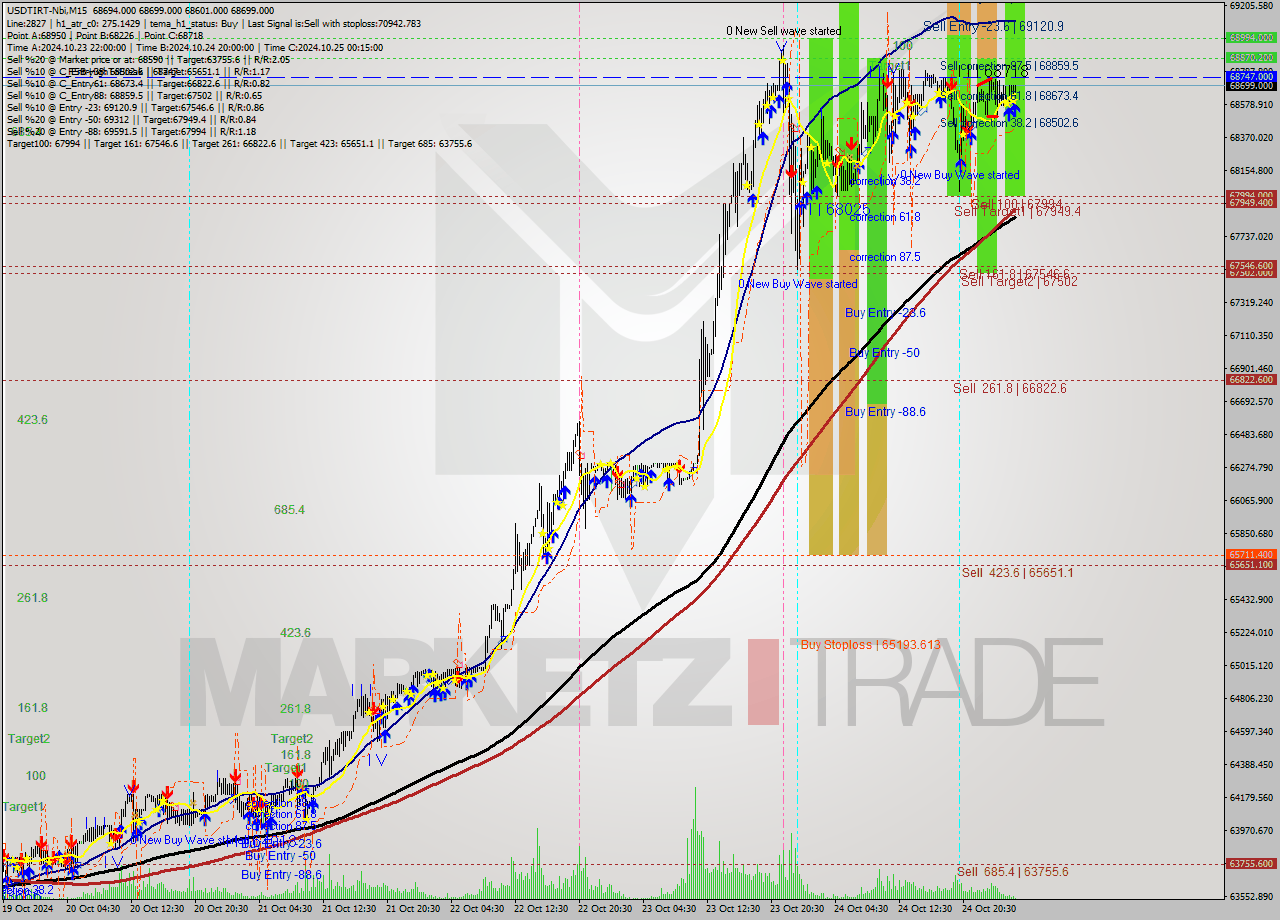Click the red 63755.600 price tag
The width and height of the screenshot is (1280, 920).
point(1251,863)
